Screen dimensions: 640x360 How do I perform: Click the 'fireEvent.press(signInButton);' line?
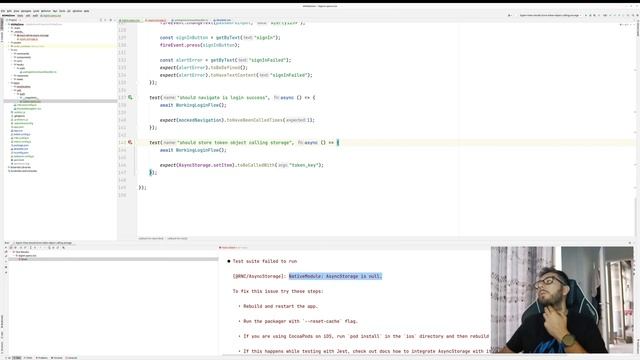[200, 45]
